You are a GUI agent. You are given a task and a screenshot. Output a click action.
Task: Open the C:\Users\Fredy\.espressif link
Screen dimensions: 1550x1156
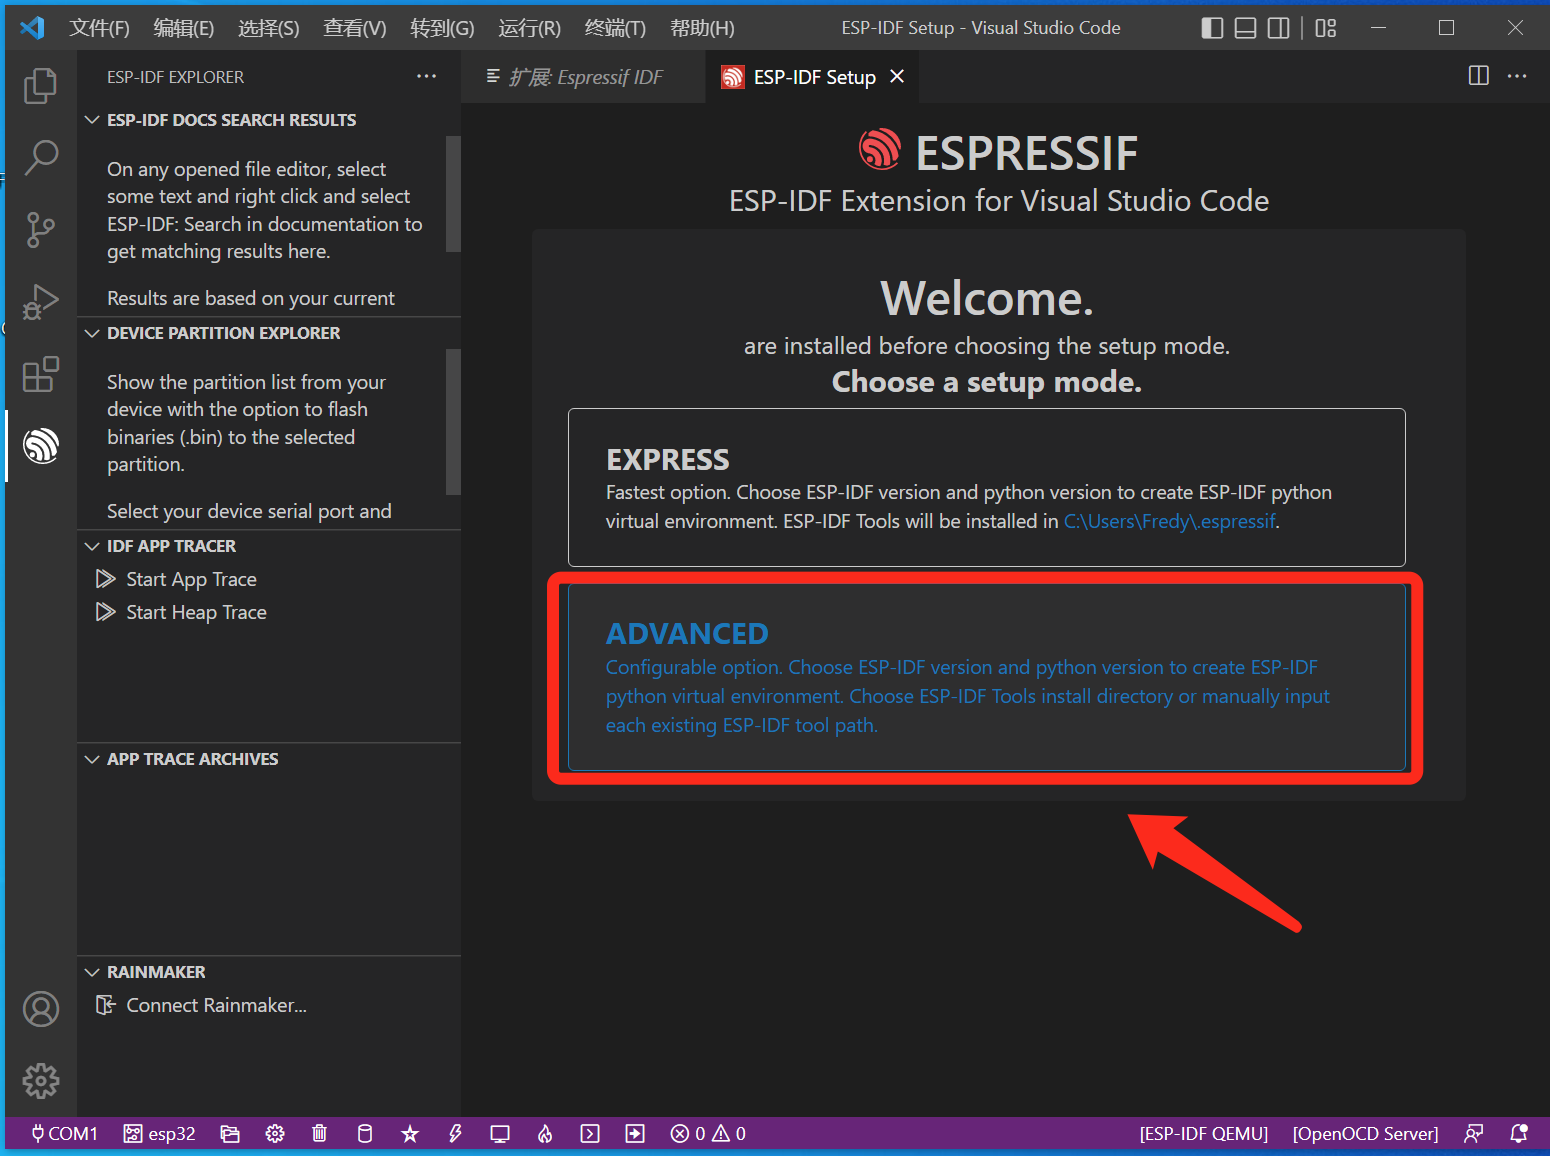point(1170,521)
